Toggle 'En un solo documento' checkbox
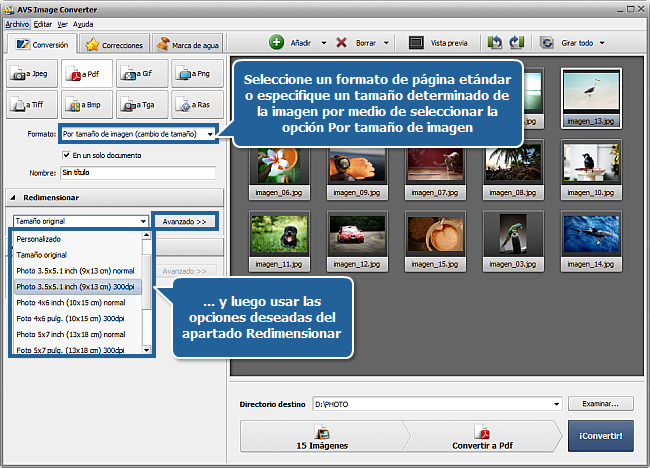Image resolution: width=650 pixels, height=468 pixels. [66, 155]
